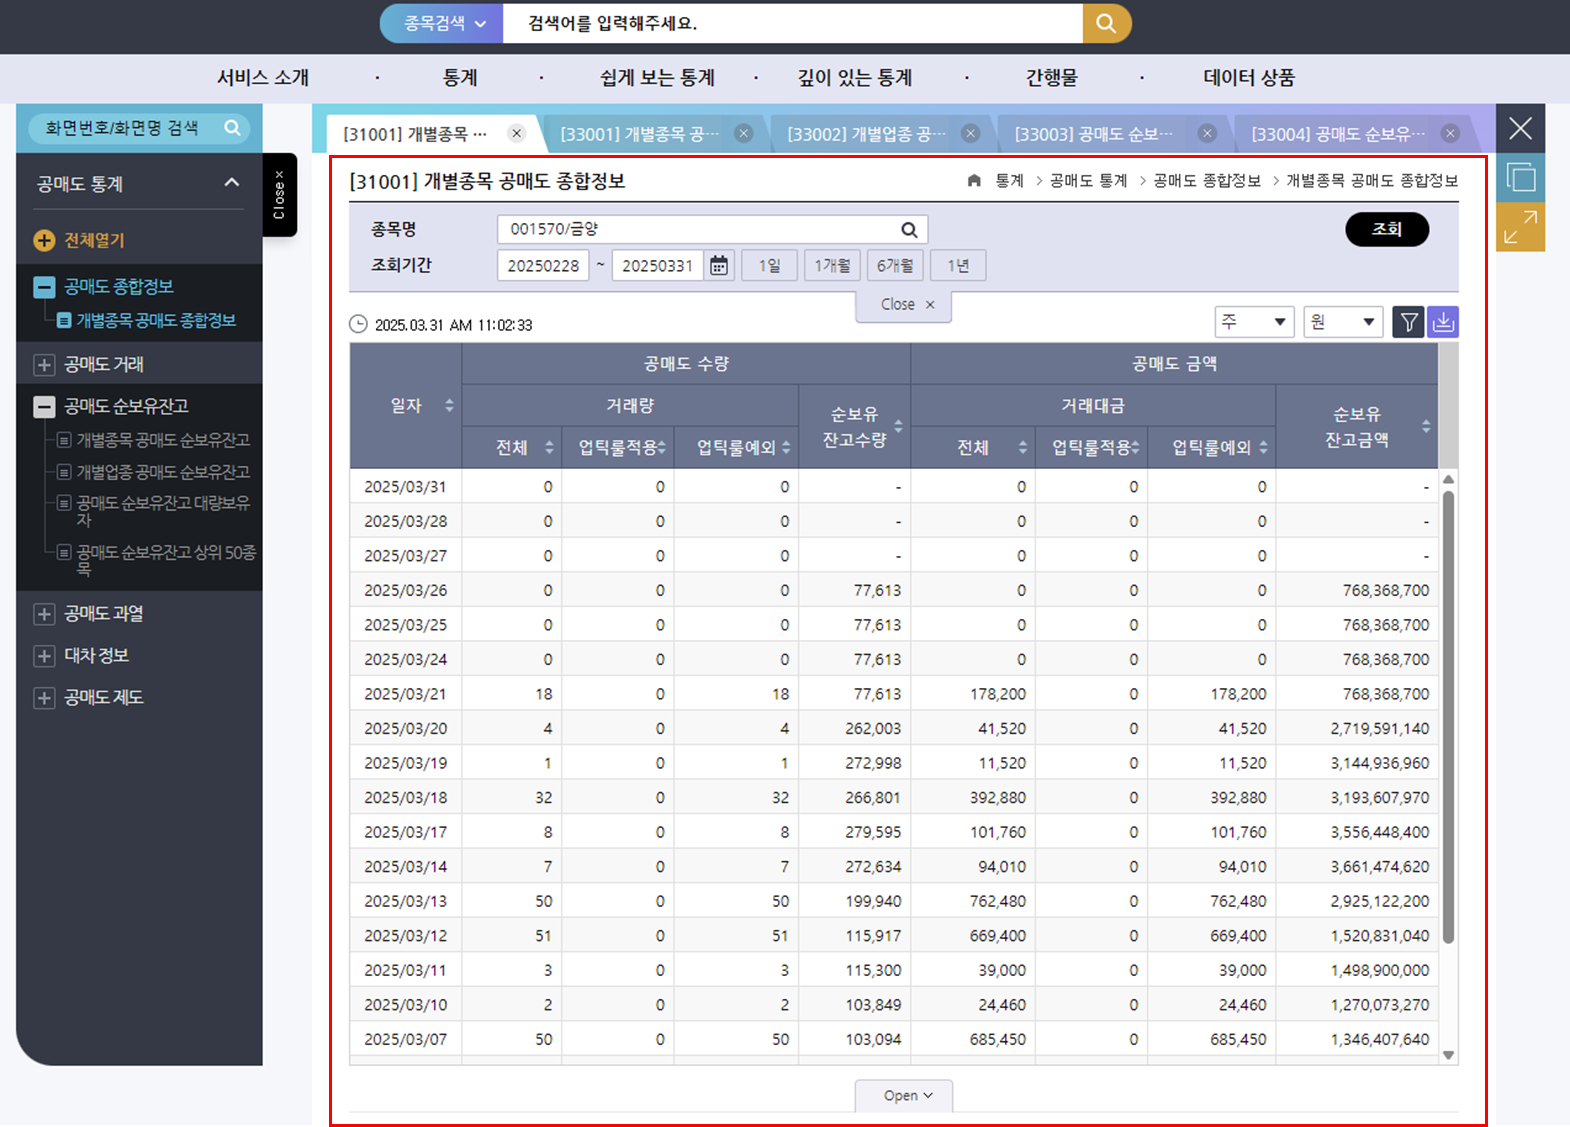Image resolution: width=1570 pixels, height=1127 pixels.
Task: Sort 거래대금 업틱룰예외 column
Action: click(x=1263, y=448)
